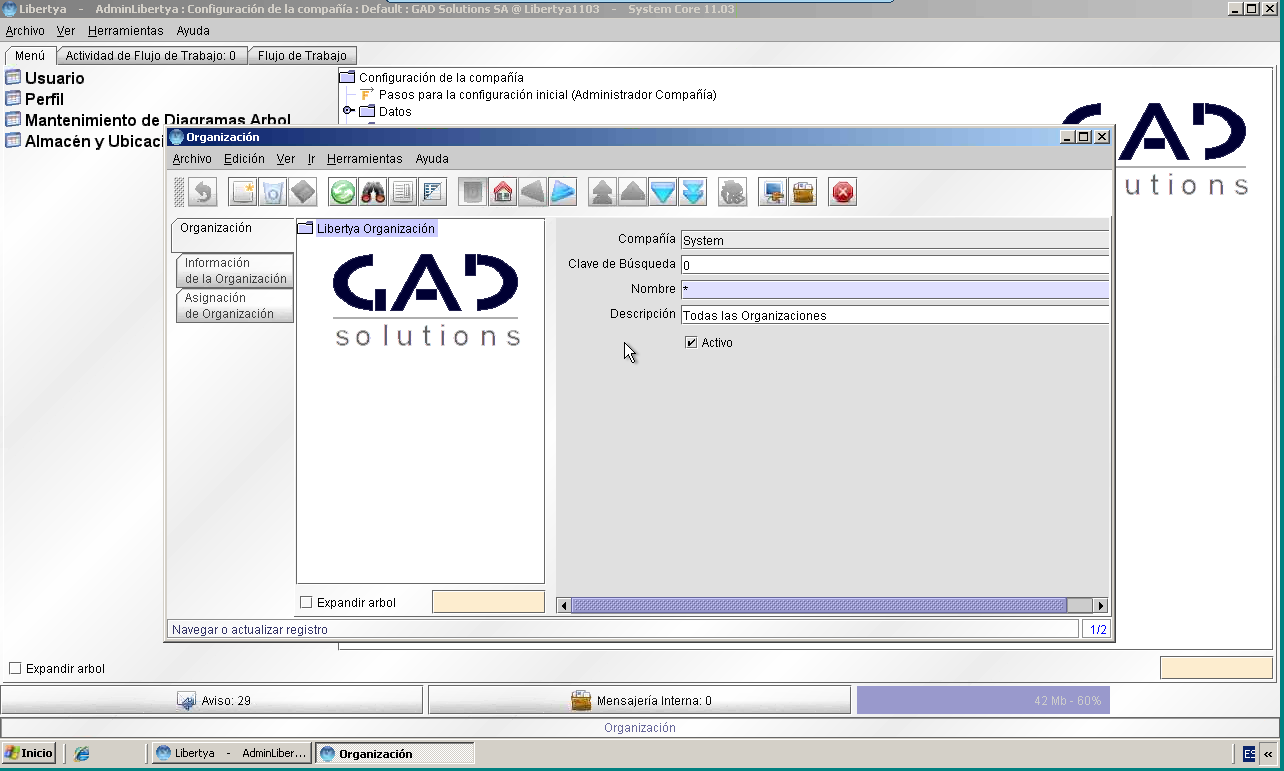Click the computer monitor zoom icon in toolbar

(x=773, y=191)
